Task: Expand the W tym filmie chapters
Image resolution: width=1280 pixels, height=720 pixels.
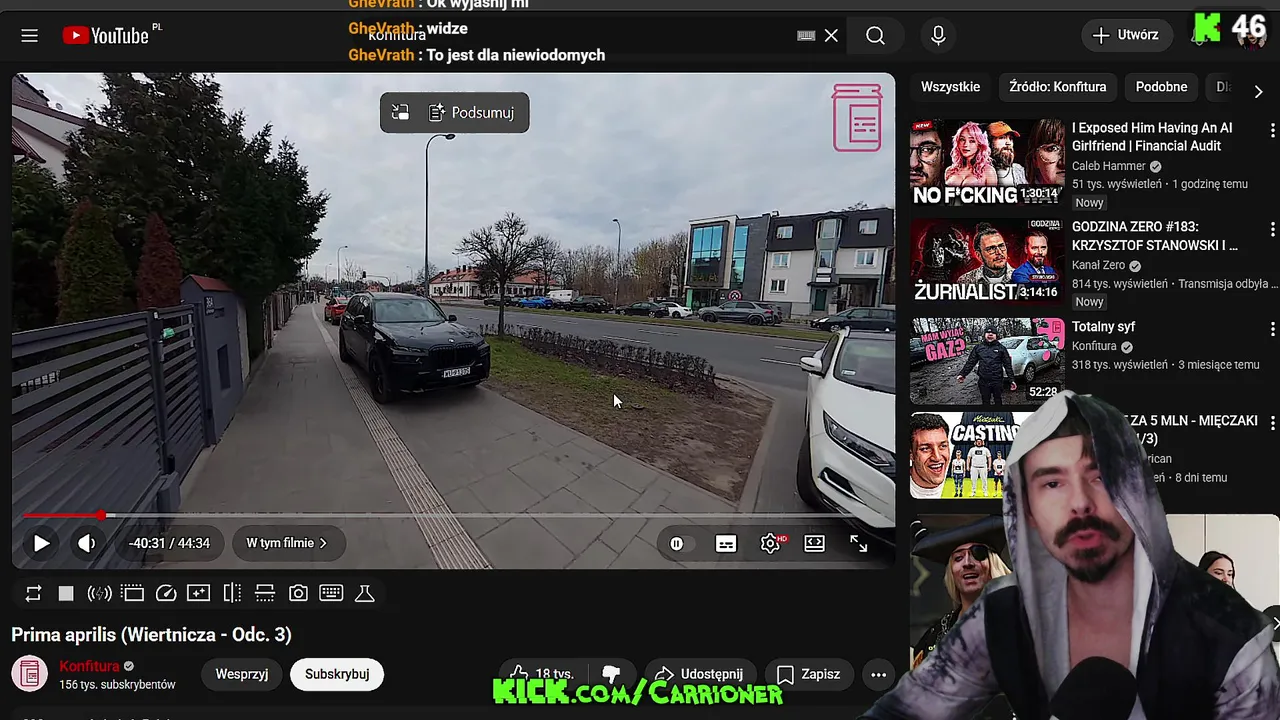Action: 287,543
